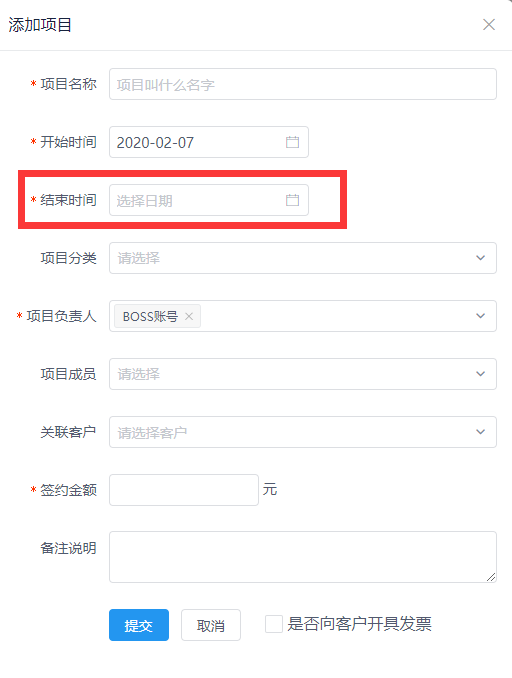512x678 pixels.
Task: Check 是否向客户开具发票 checkbox
Action: click(274, 624)
